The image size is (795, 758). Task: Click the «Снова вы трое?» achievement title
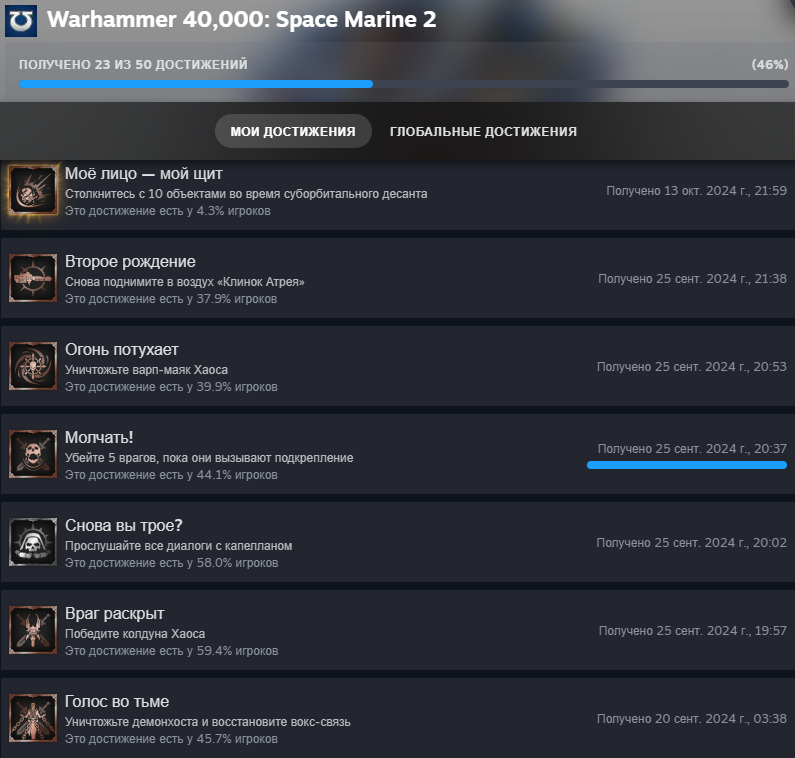tap(123, 525)
